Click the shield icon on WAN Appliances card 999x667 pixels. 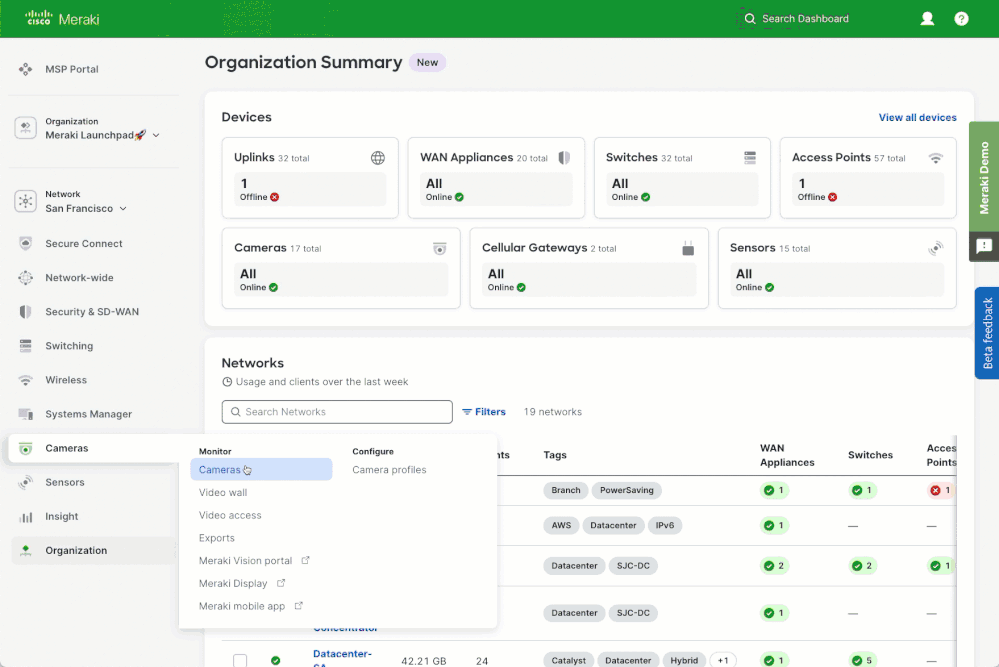564,157
